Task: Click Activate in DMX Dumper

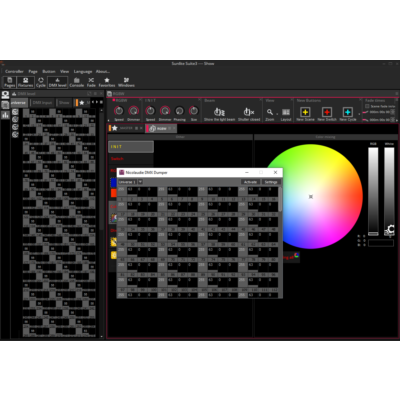Action: (x=250, y=182)
